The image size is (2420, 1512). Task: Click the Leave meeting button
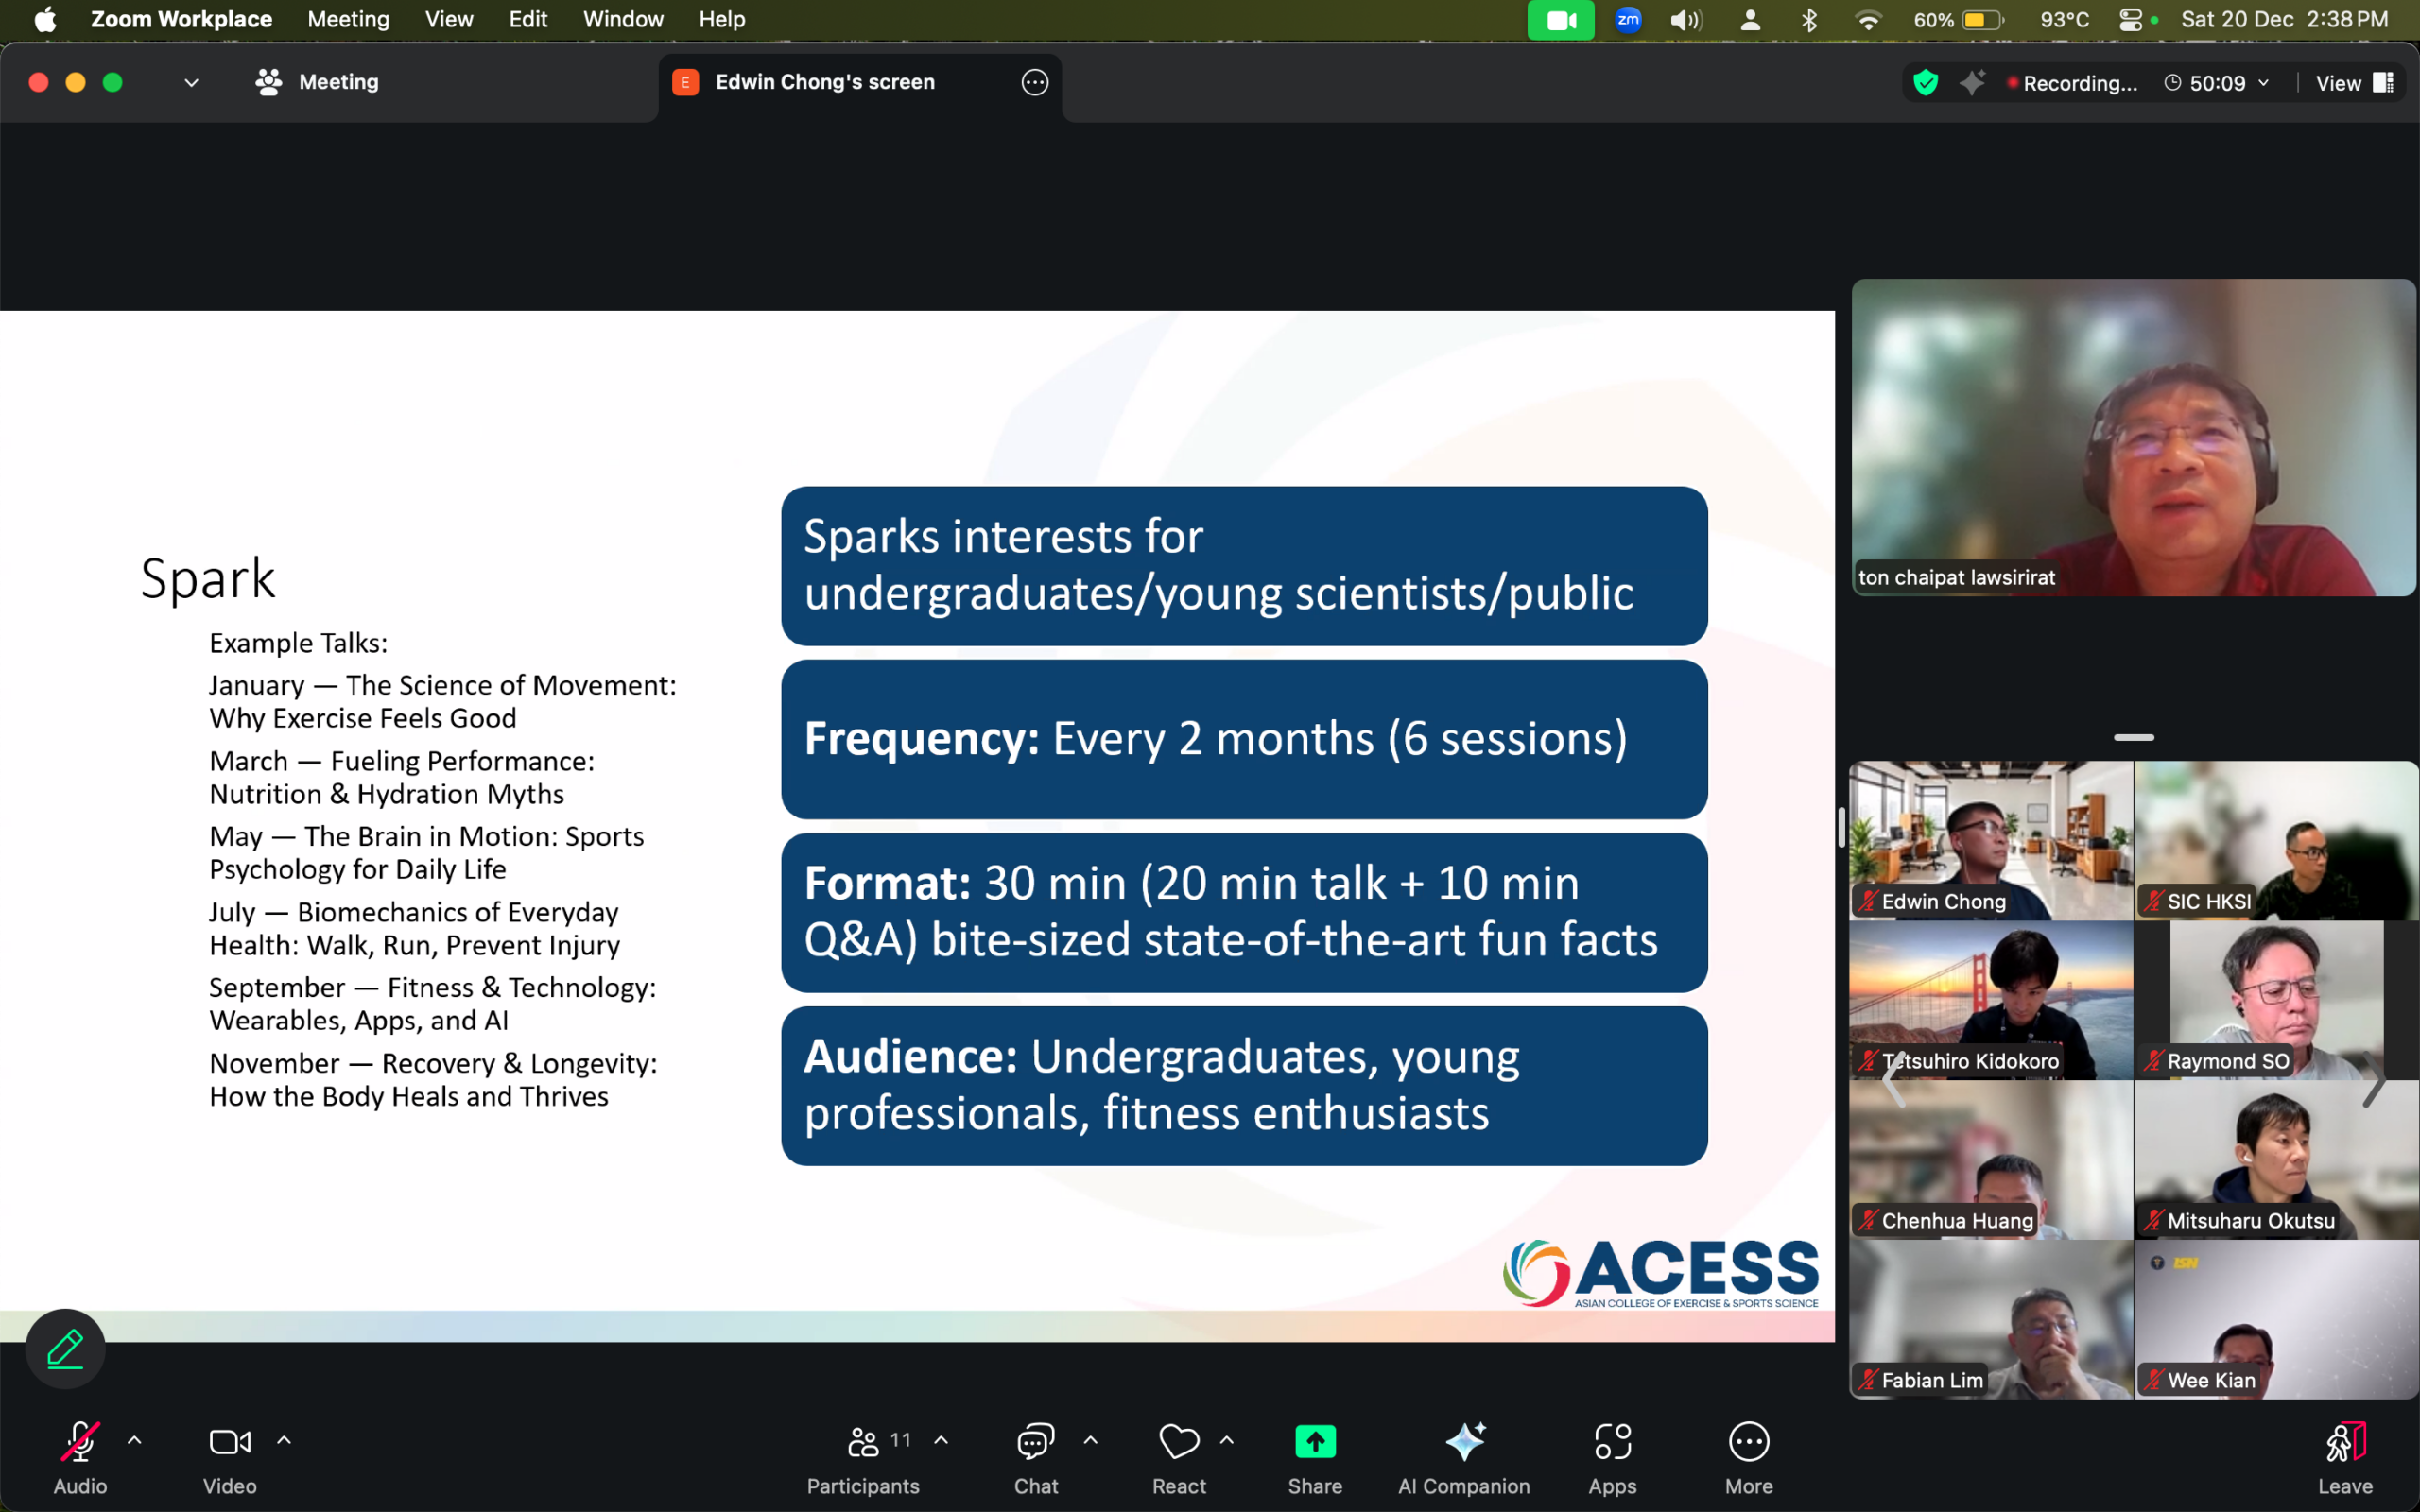(x=2345, y=1457)
